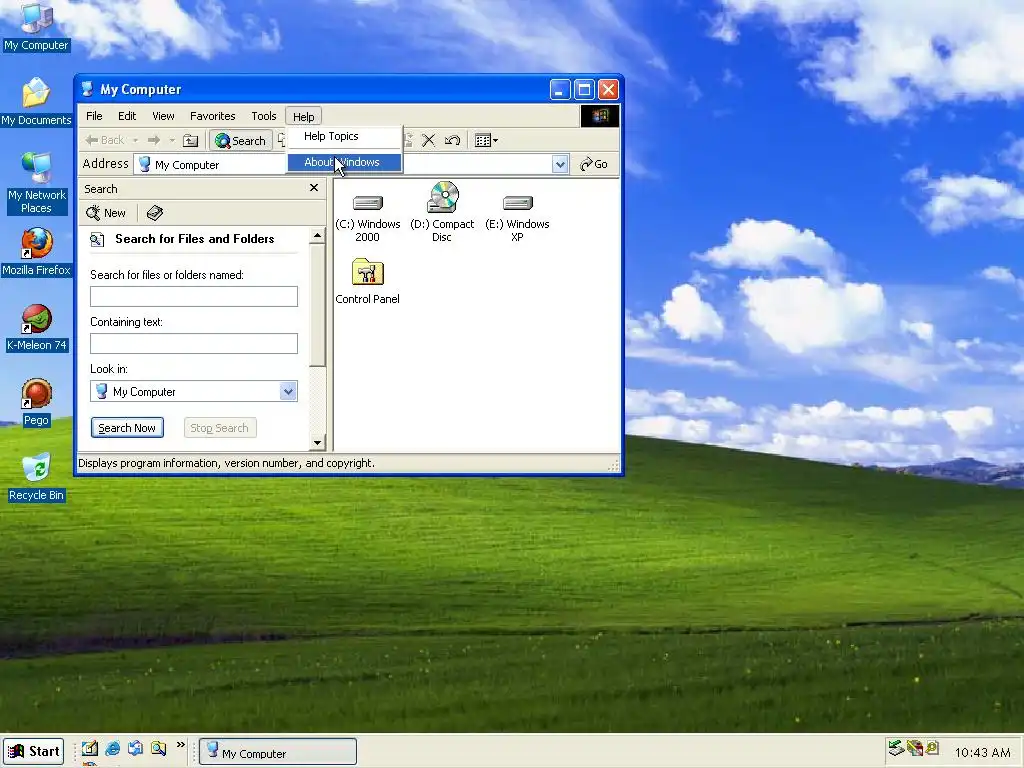
Task: Click the Search Now button
Action: pyautogui.click(x=127, y=428)
